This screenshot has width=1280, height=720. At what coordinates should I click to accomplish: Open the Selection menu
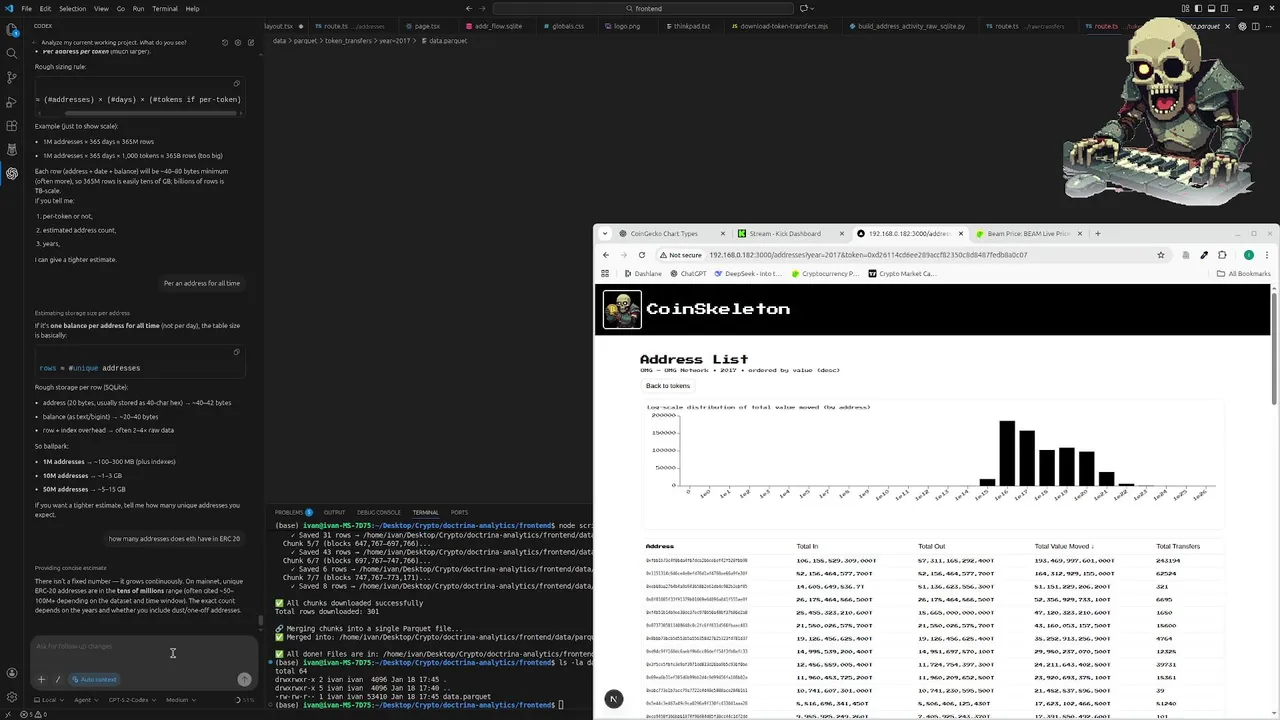(x=72, y=9)
